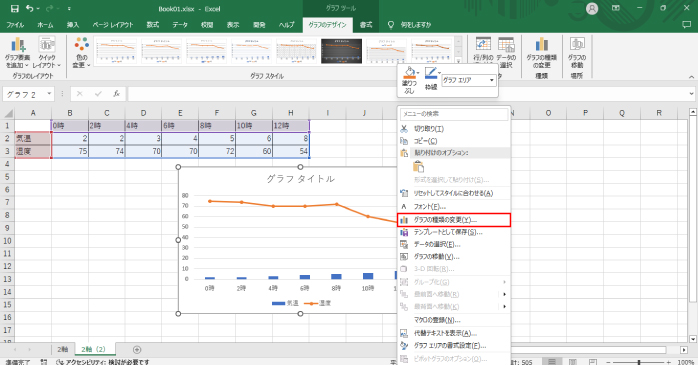
Task: Switch to Page Layout (ページレイアウト) tab
Action: tap(113, 25)
